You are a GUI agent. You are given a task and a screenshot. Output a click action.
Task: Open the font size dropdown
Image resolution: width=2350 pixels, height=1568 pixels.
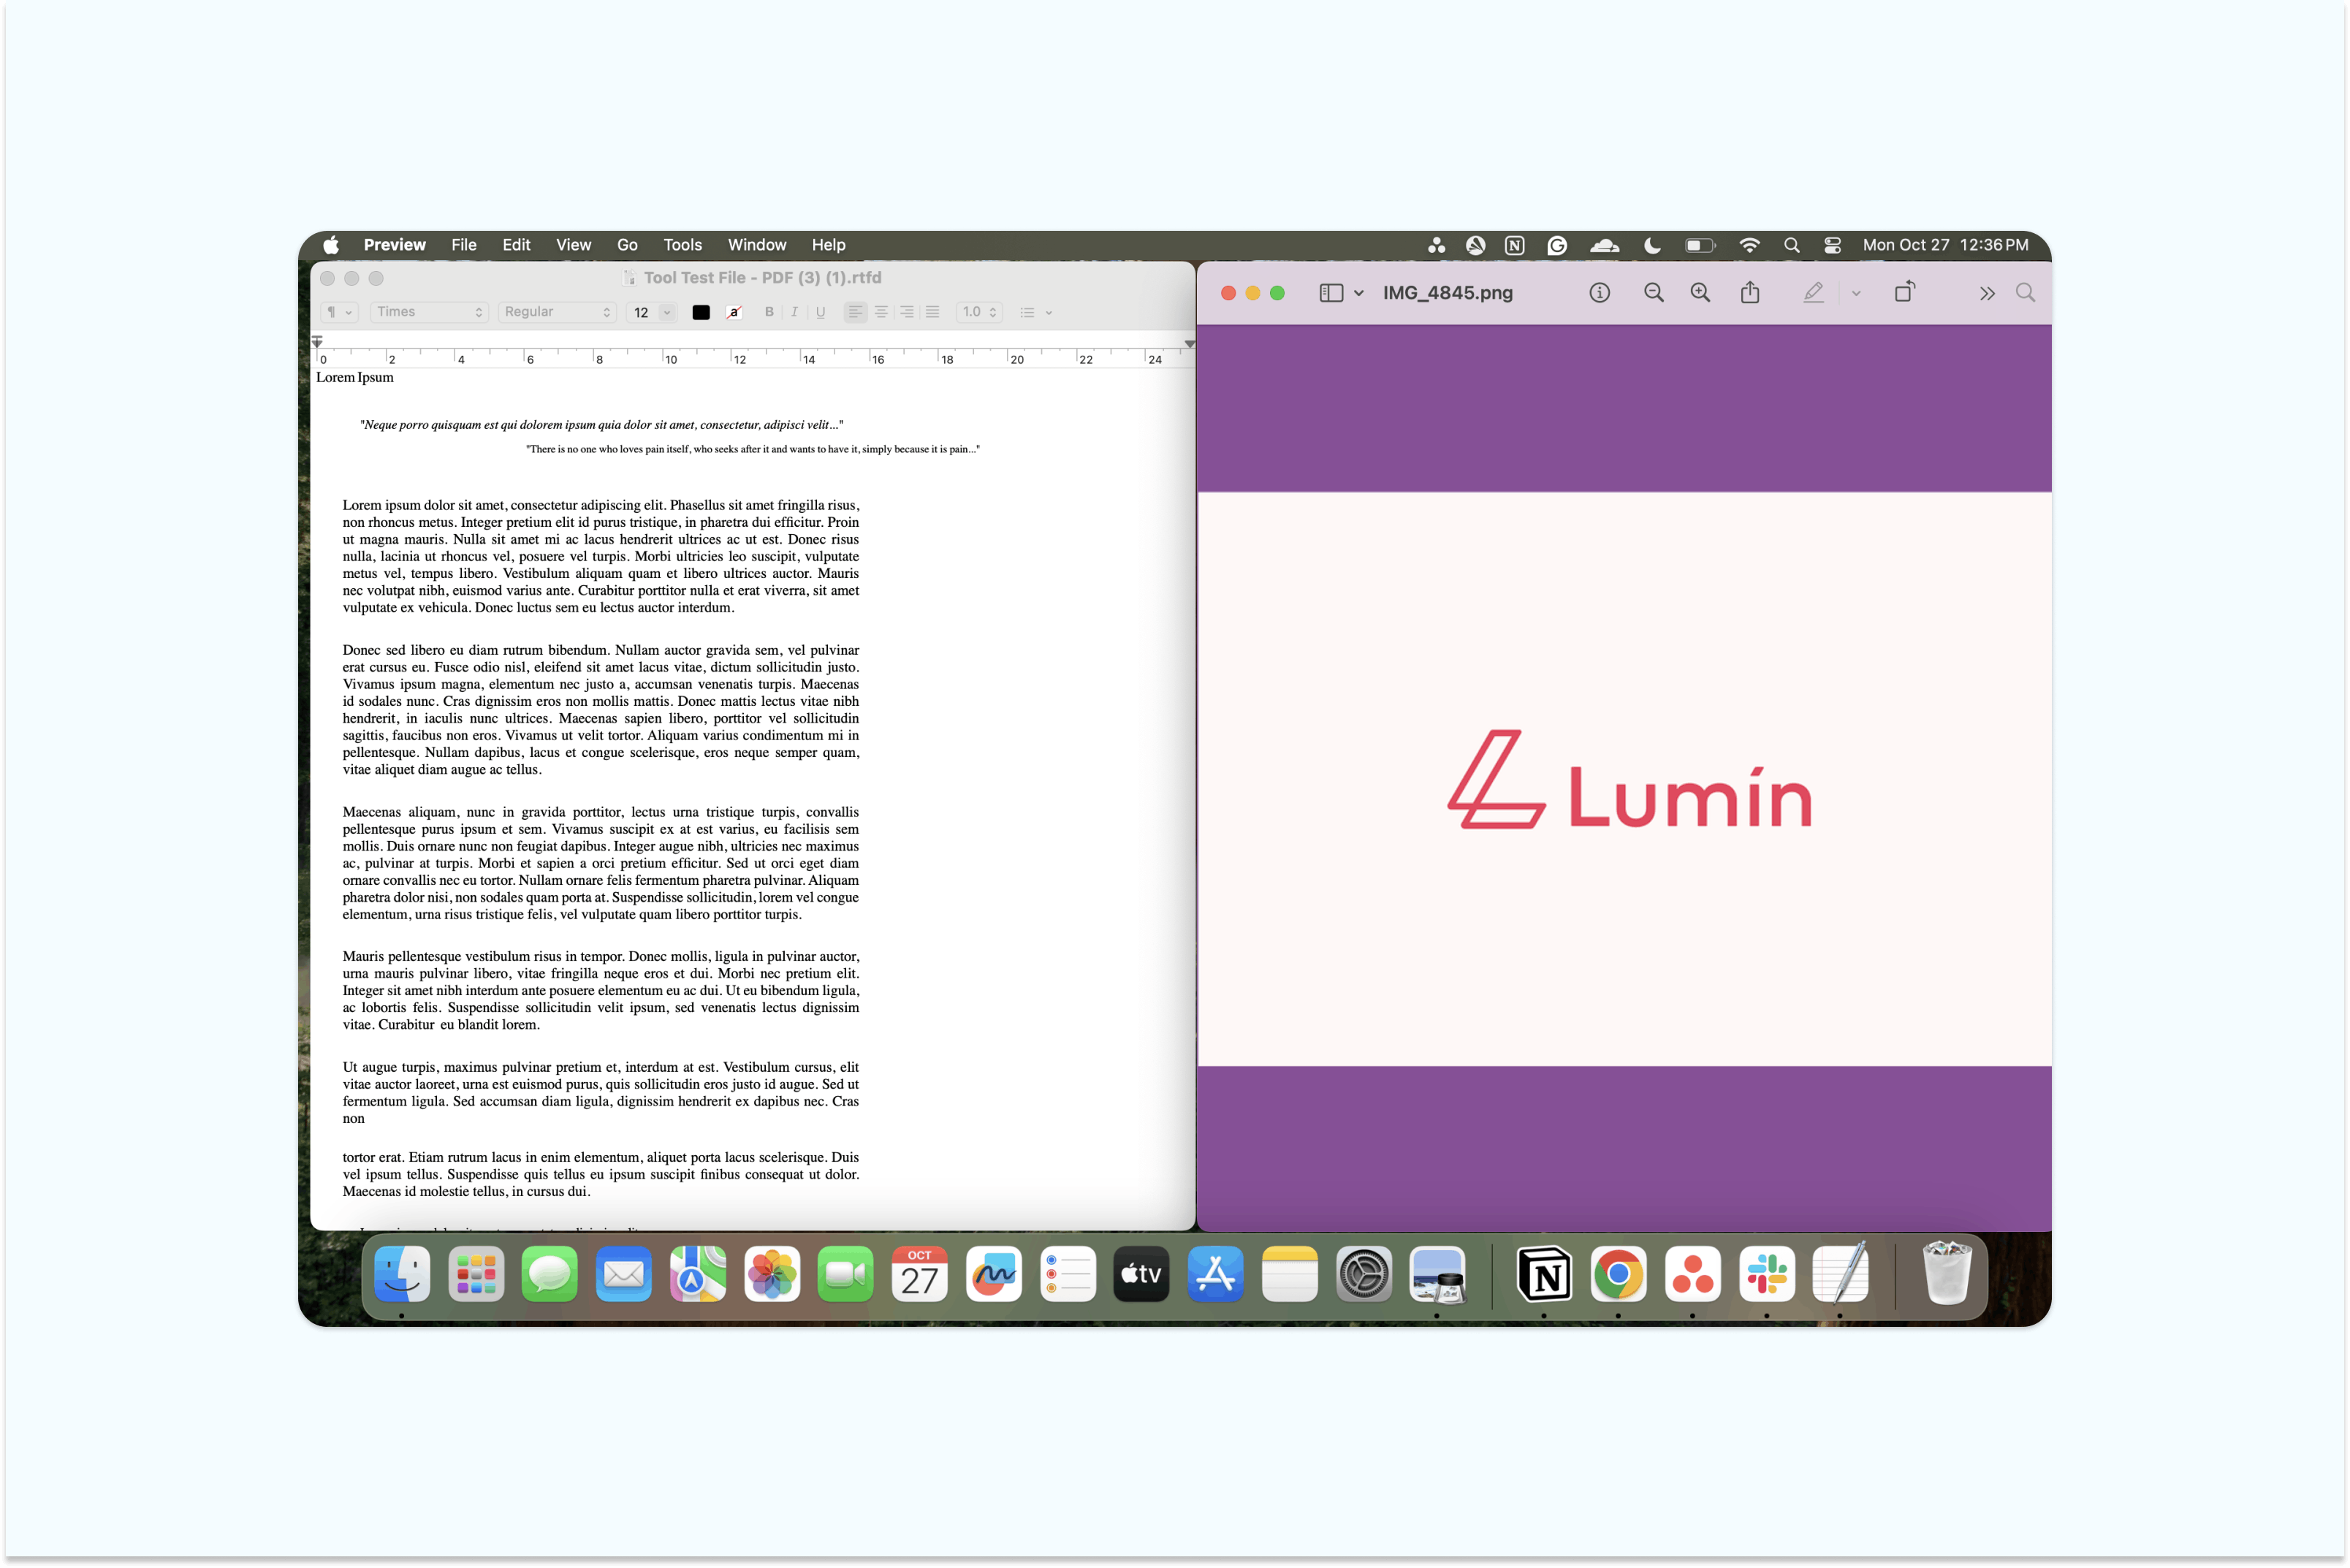(x=651, y=312)
